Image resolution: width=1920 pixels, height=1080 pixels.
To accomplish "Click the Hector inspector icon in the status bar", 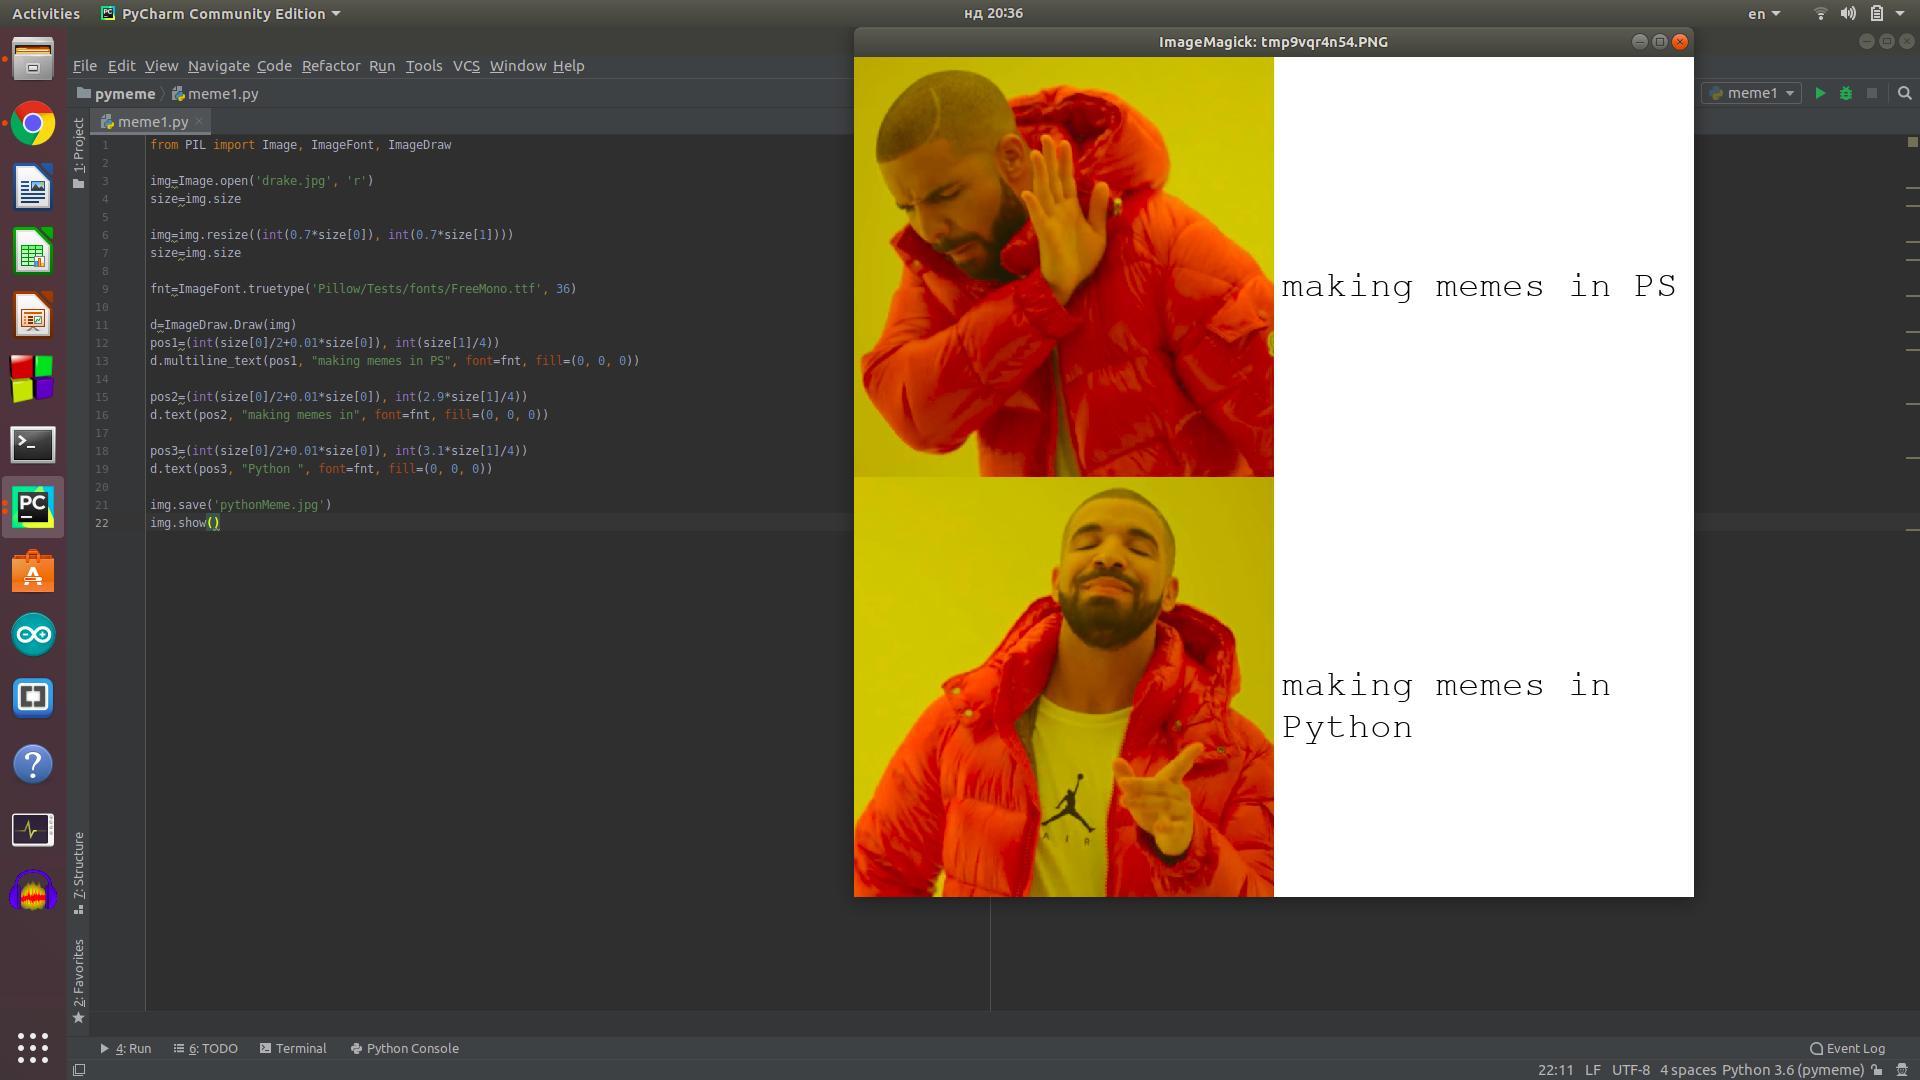I will (x=1902, y=1070).
